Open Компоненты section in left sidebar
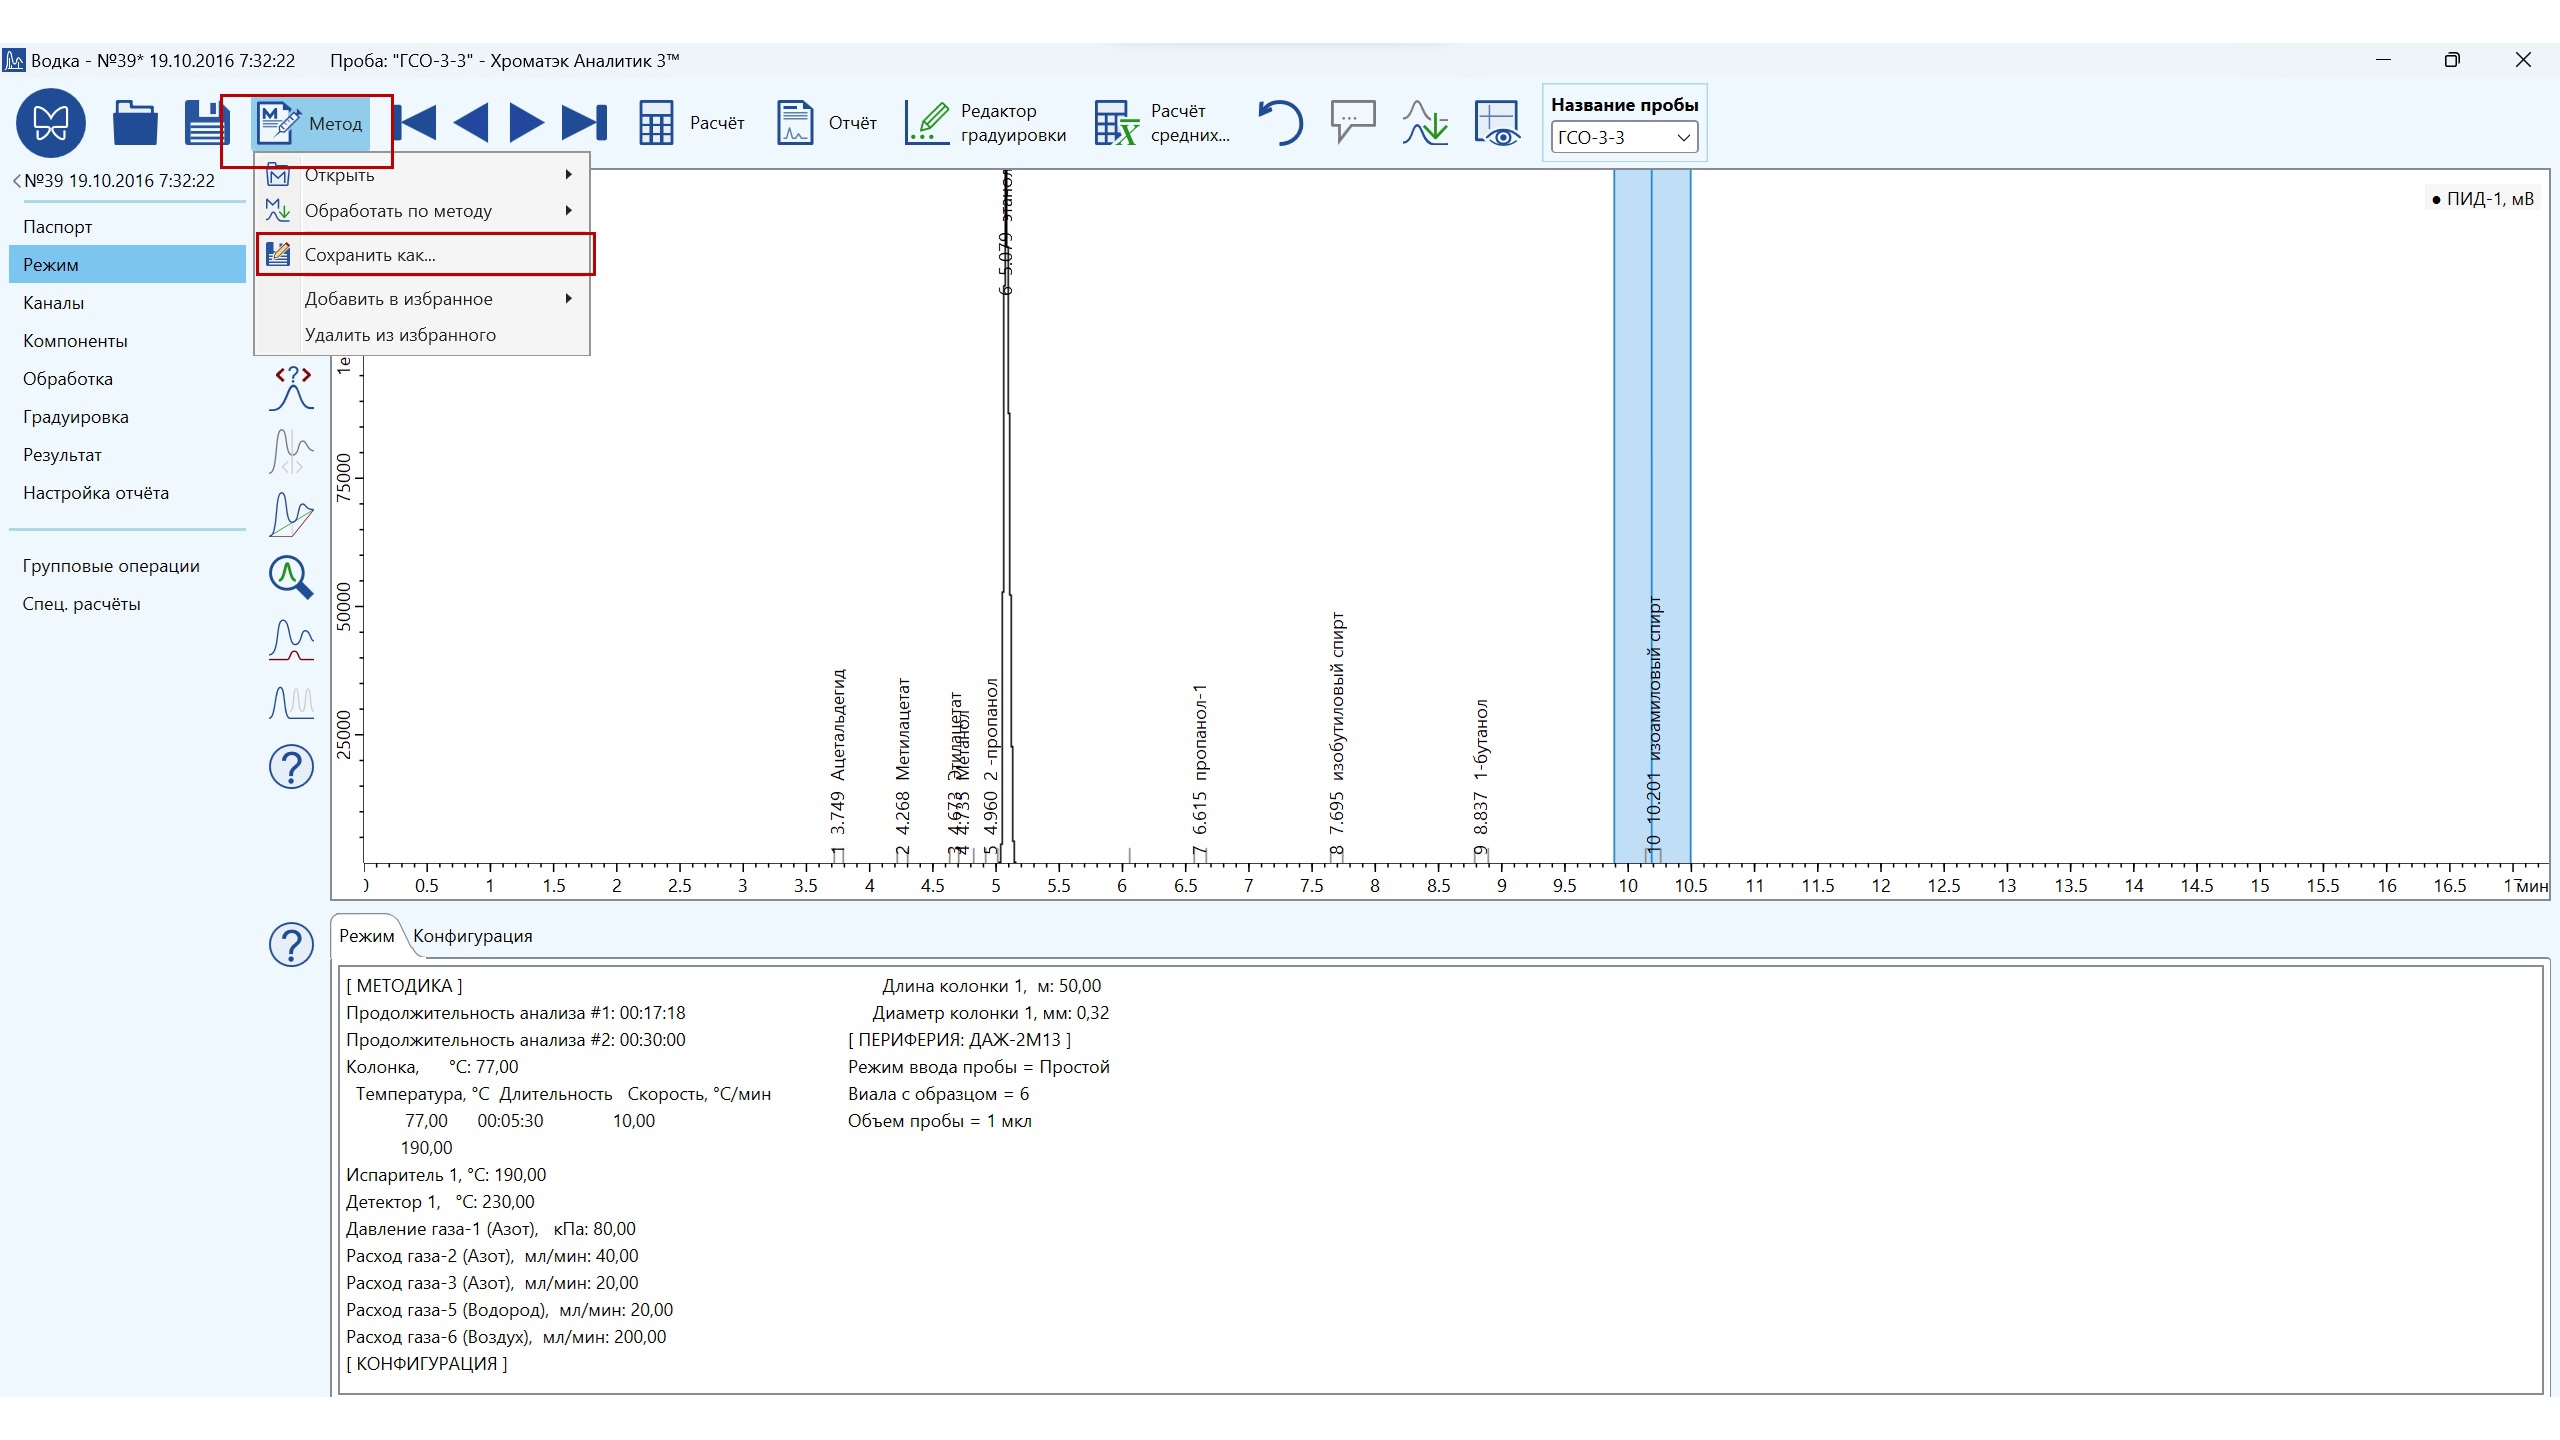2560x1440 pixels. pos(75,341)
